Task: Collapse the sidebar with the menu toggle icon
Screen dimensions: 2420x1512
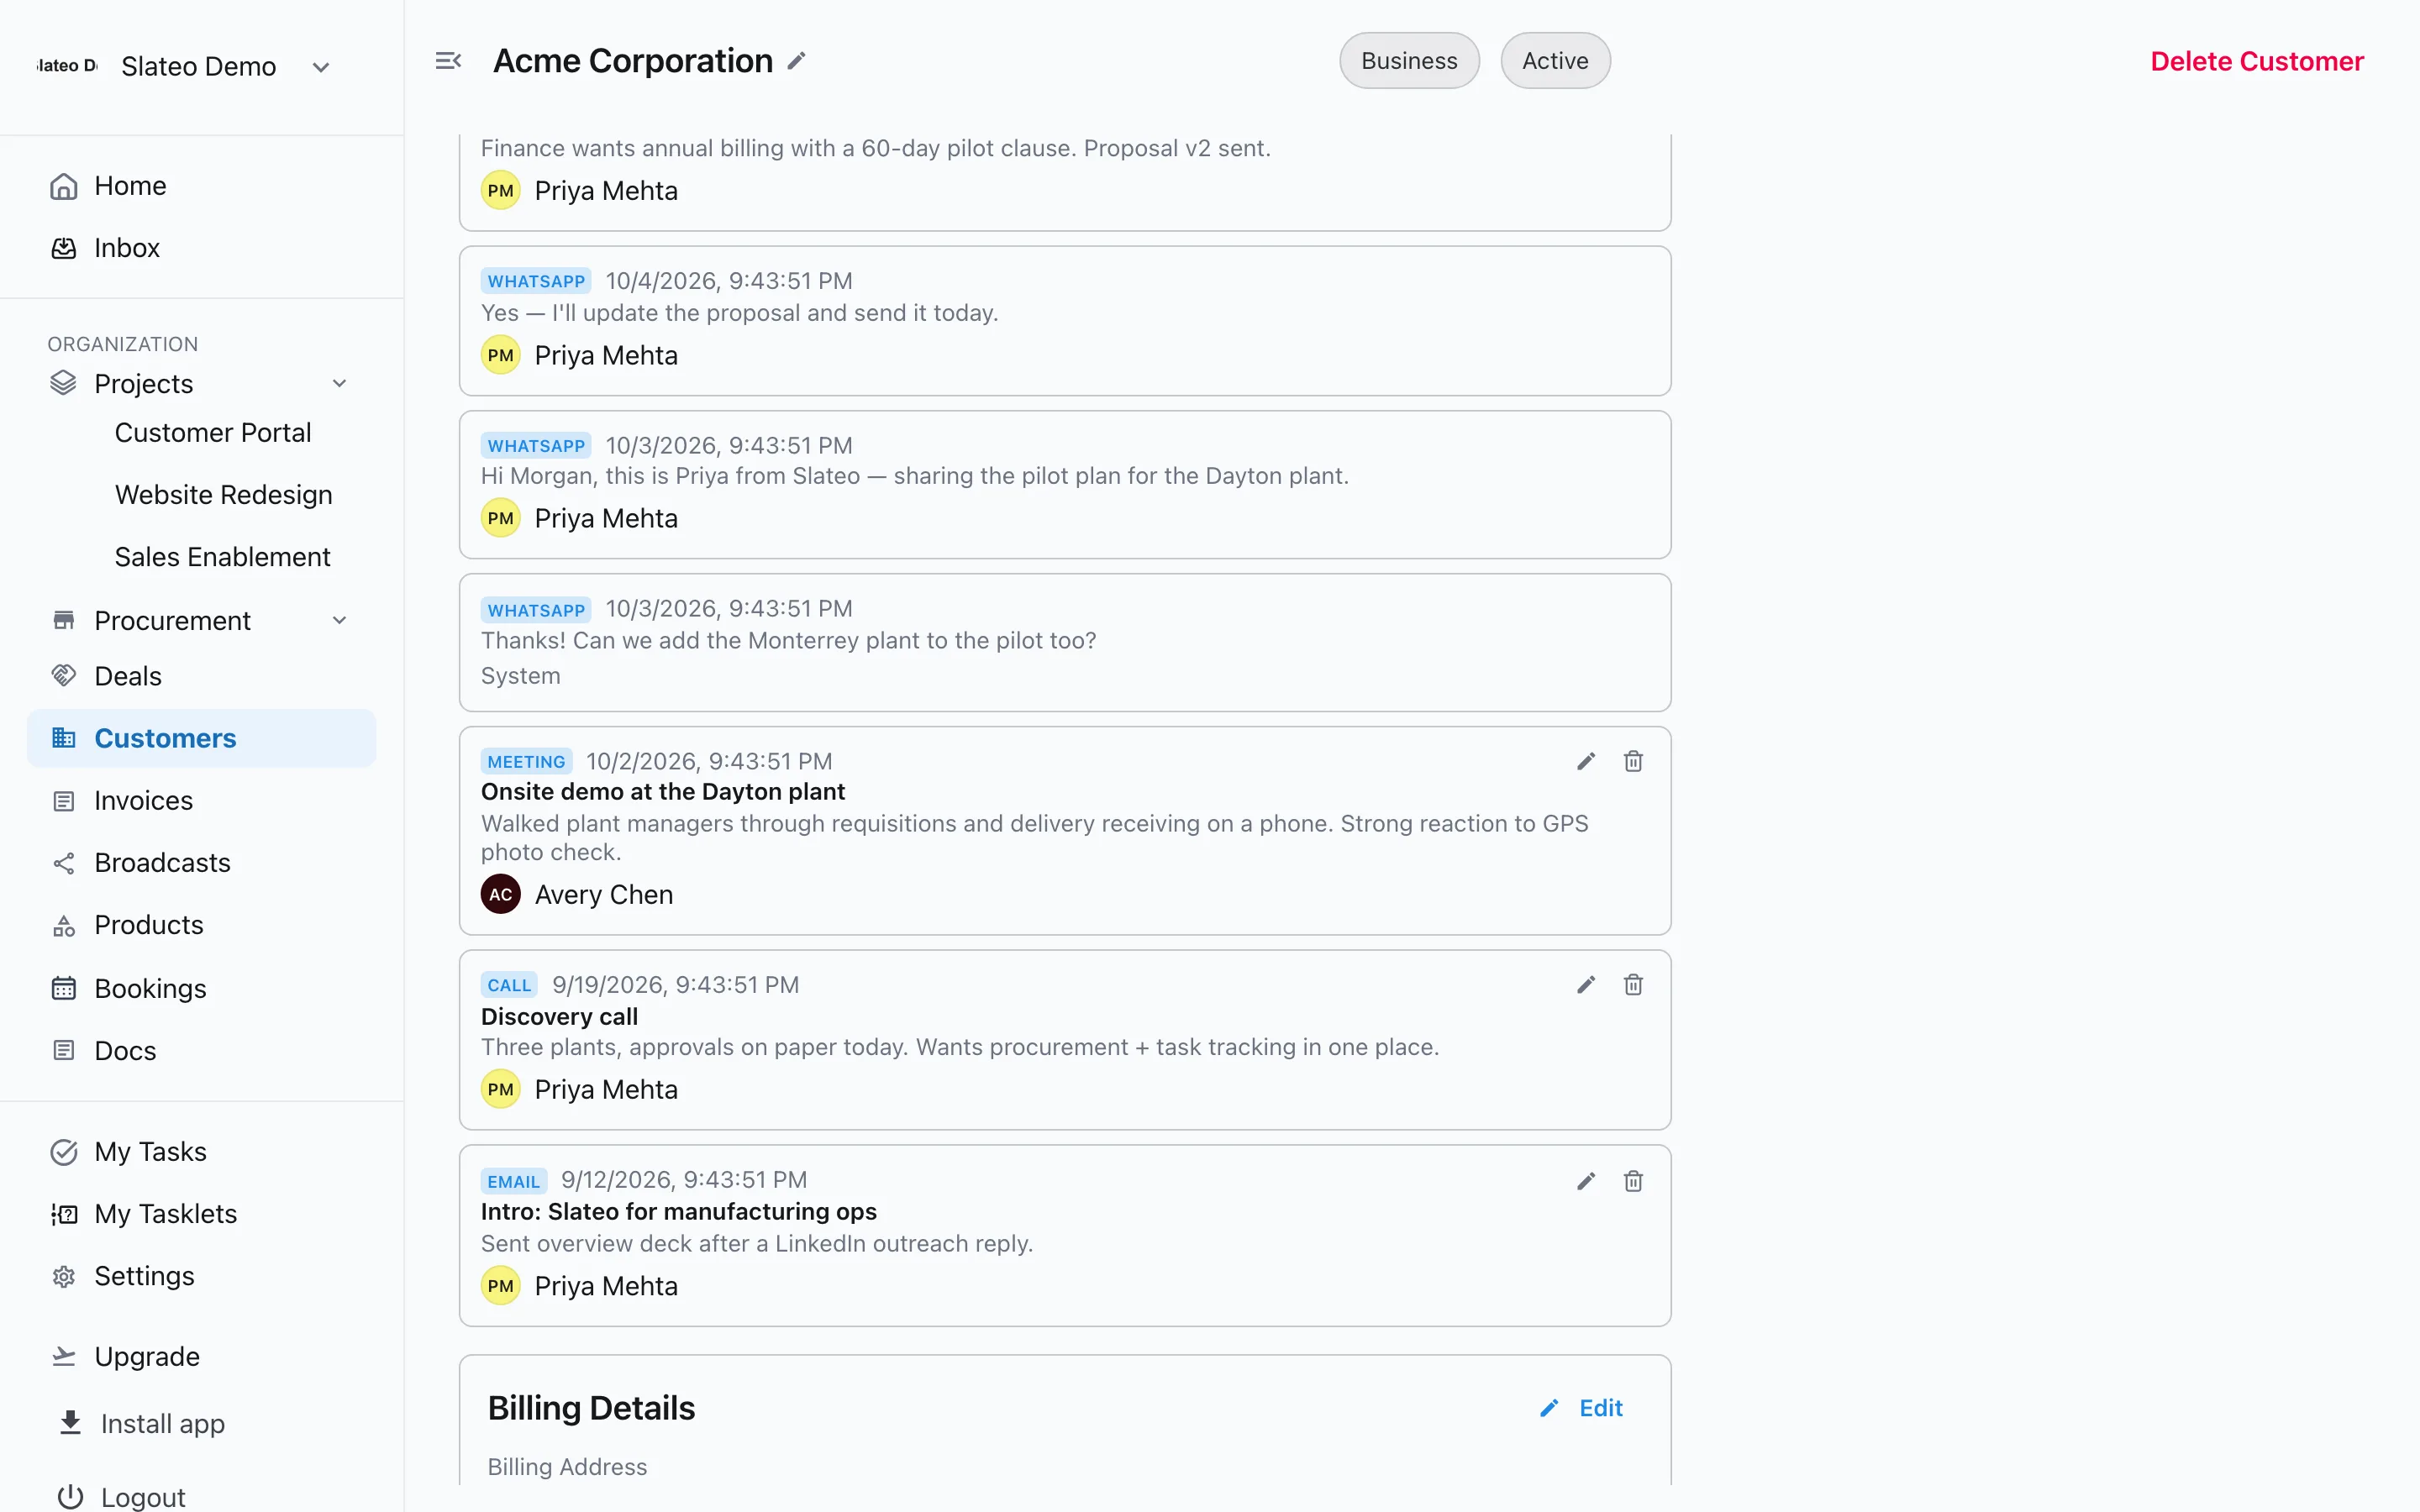Action: (448, 61)
